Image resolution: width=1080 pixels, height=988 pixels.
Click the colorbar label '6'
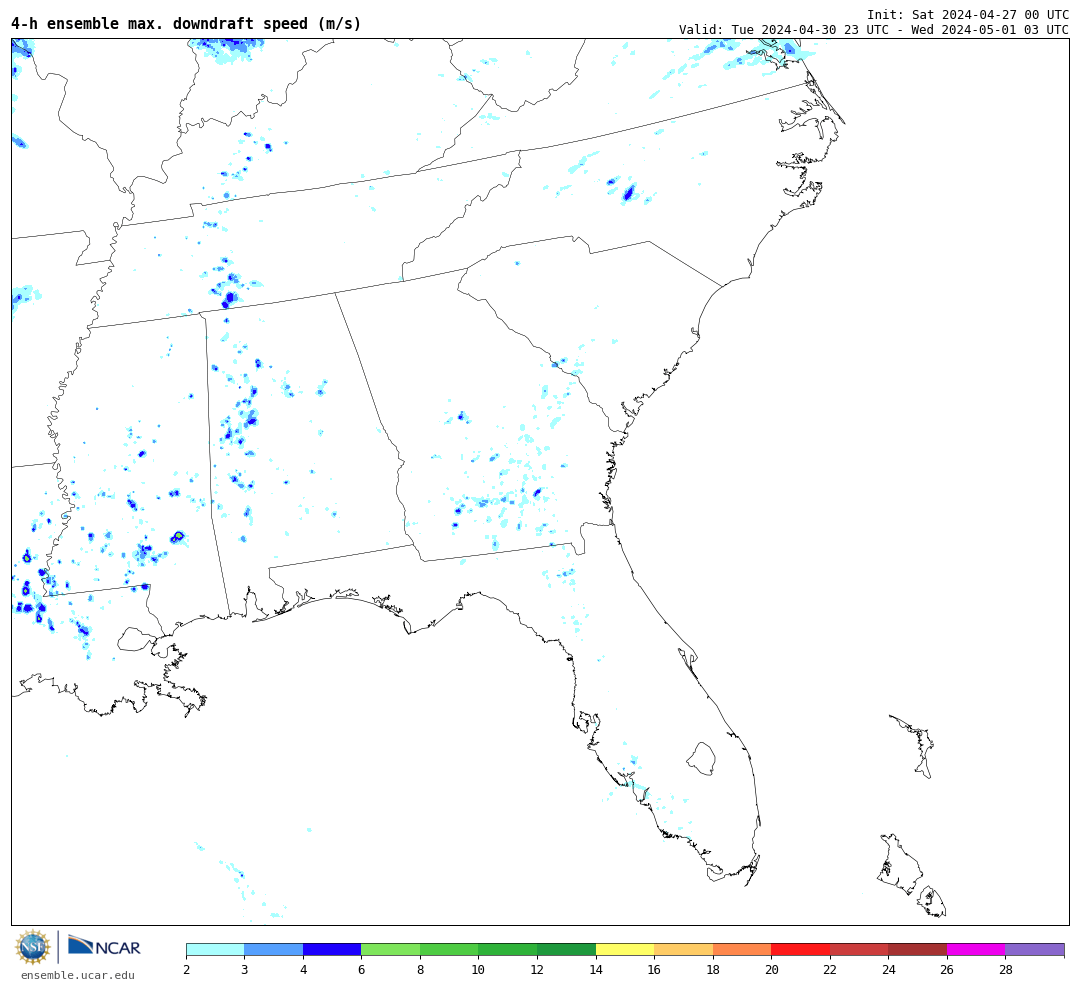pos(362,969)
